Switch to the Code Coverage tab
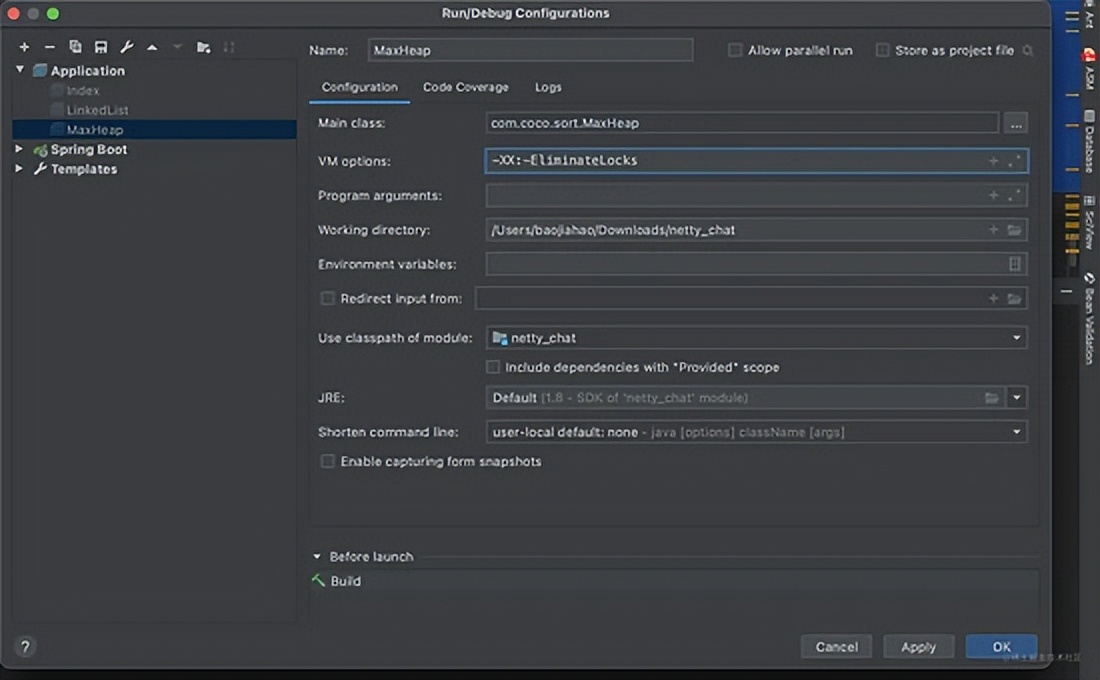Screen dimensions: 1100x680 point(465,87)
